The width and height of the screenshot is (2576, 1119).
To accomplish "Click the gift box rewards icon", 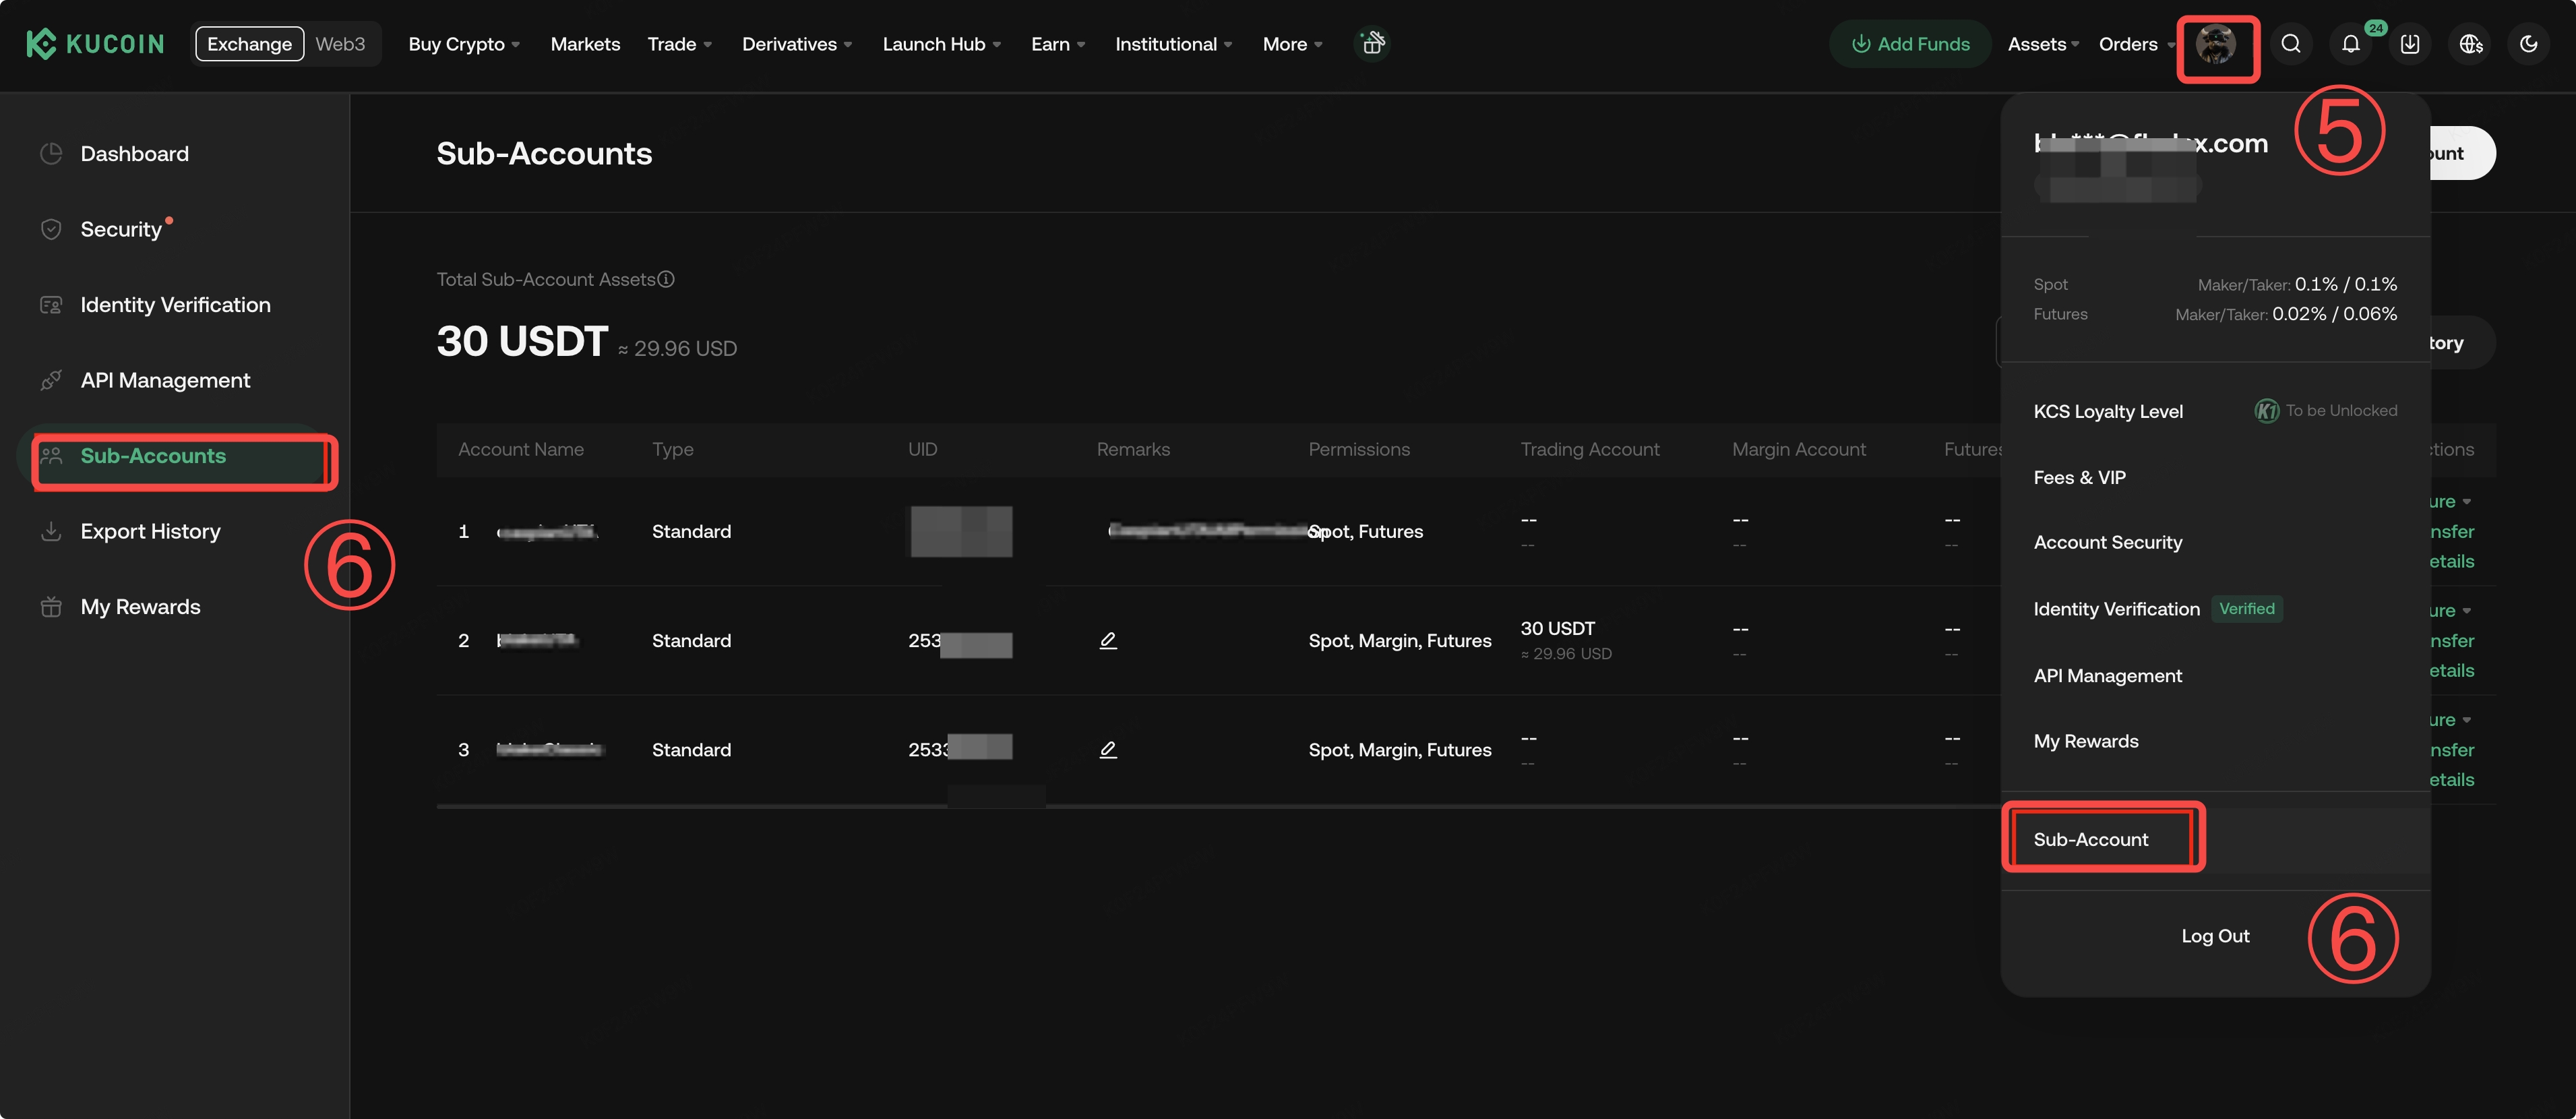I will tap(1372, 44).
